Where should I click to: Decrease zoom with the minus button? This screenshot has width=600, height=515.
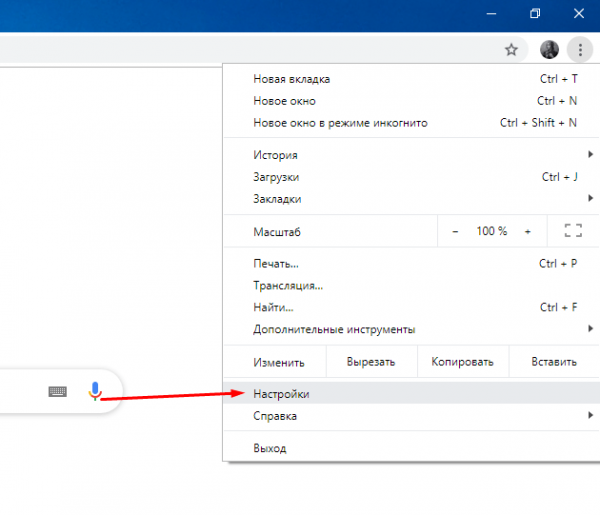[x=455, y=231]
